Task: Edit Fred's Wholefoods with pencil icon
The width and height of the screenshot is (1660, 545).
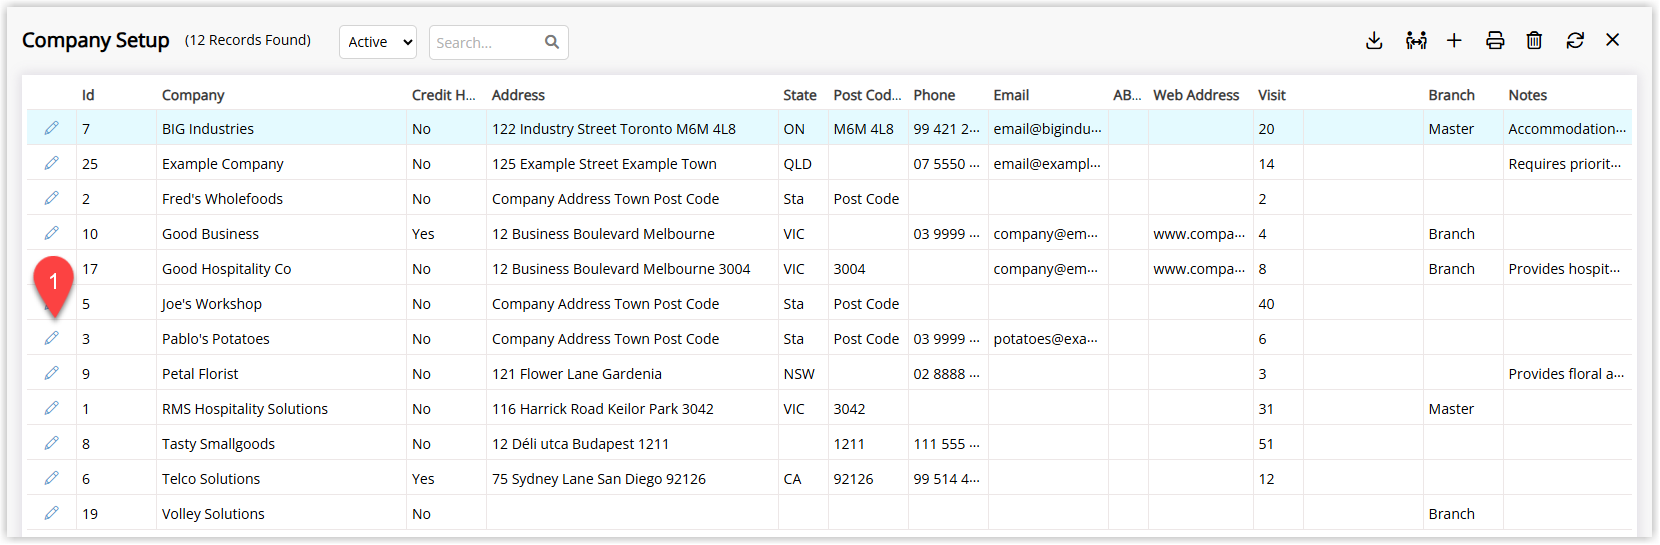Action: point(51,198)
